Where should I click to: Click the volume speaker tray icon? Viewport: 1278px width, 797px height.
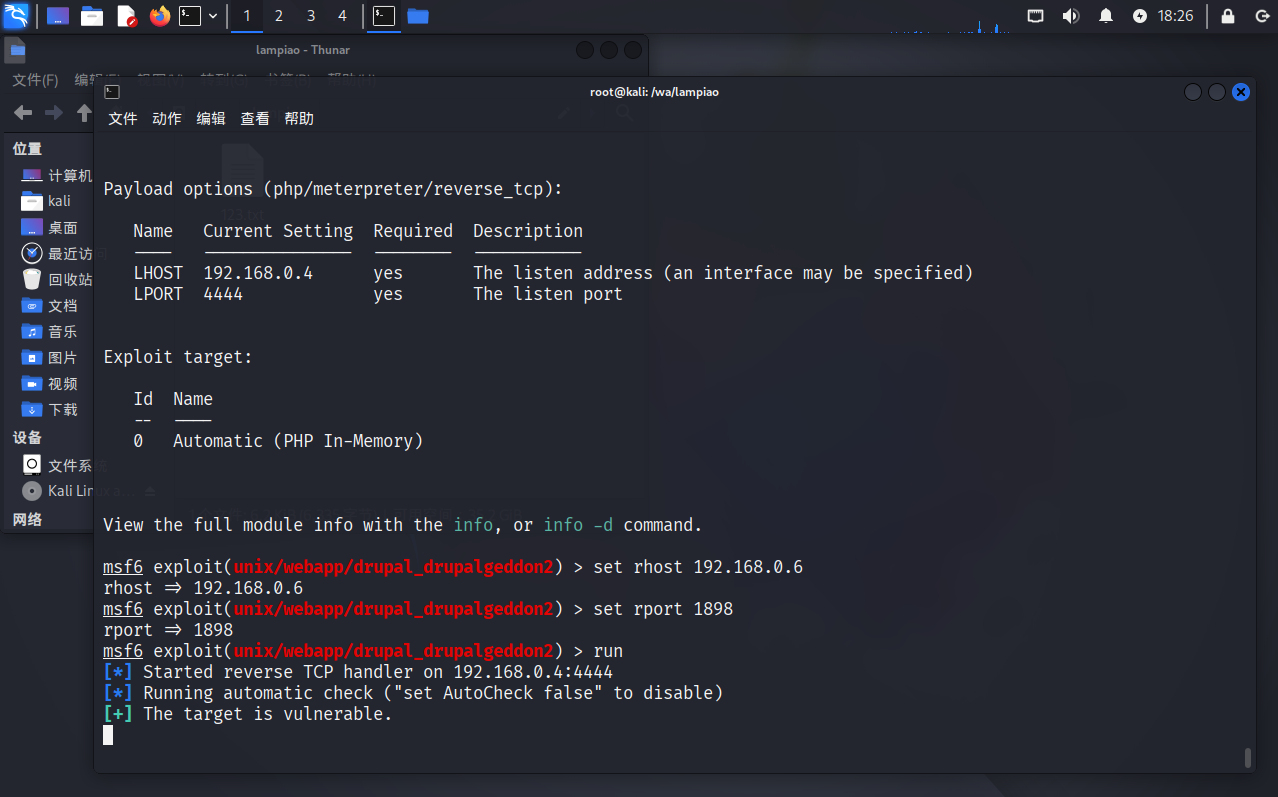click(1070, 16)
